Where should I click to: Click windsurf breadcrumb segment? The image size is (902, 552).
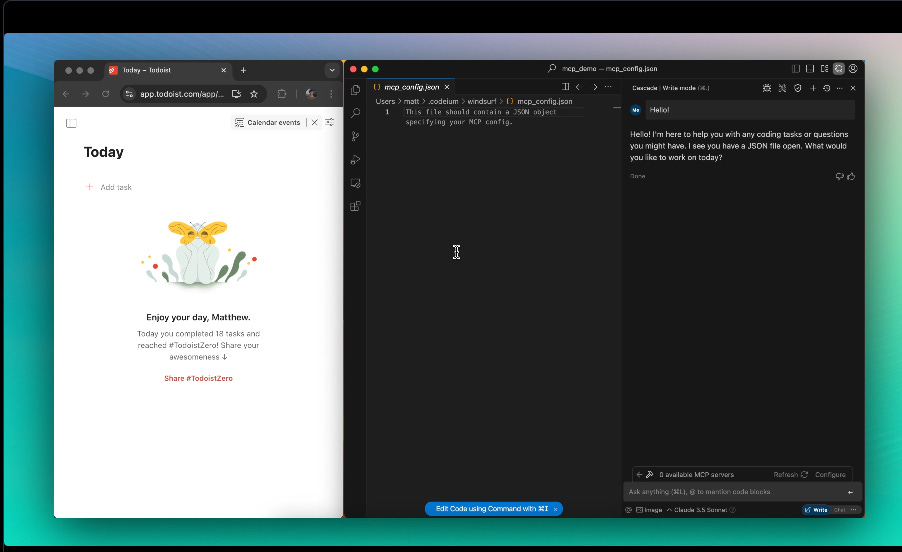click(481, 101)
